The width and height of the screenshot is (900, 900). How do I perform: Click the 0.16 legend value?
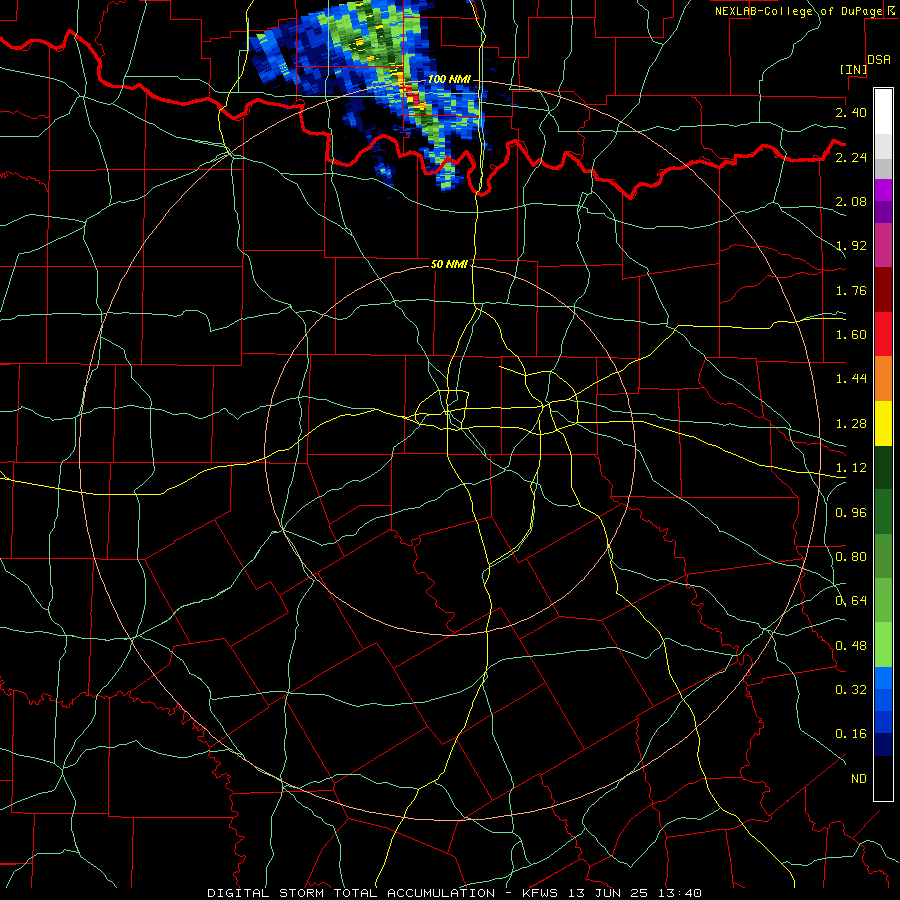(x=851, y=734)
